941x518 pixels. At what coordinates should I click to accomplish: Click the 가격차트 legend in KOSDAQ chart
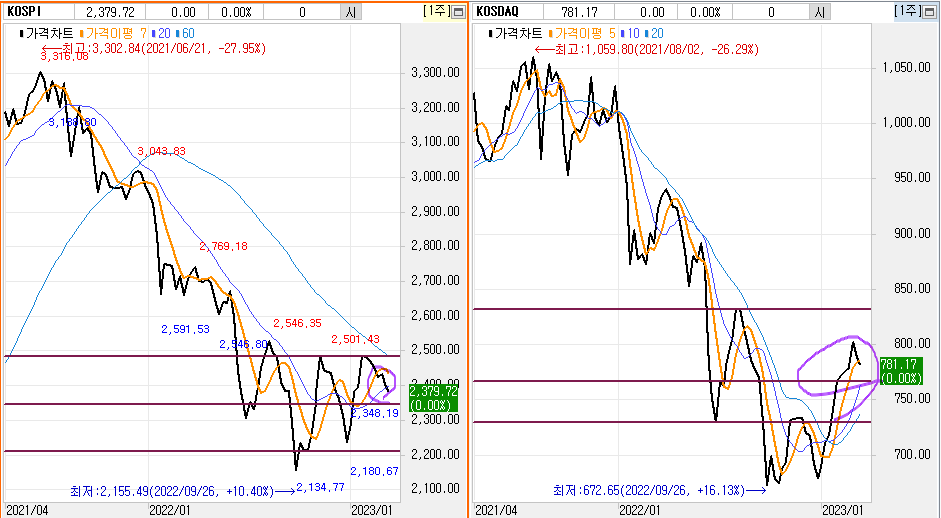pos(517,34)
